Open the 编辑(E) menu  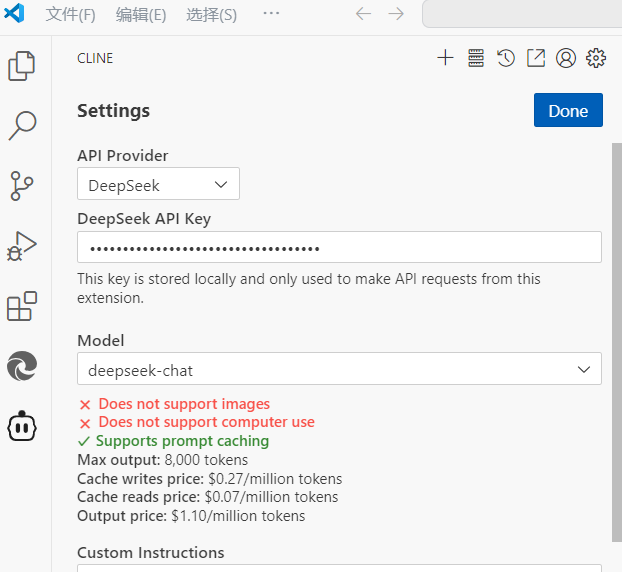tap(141, 14)
